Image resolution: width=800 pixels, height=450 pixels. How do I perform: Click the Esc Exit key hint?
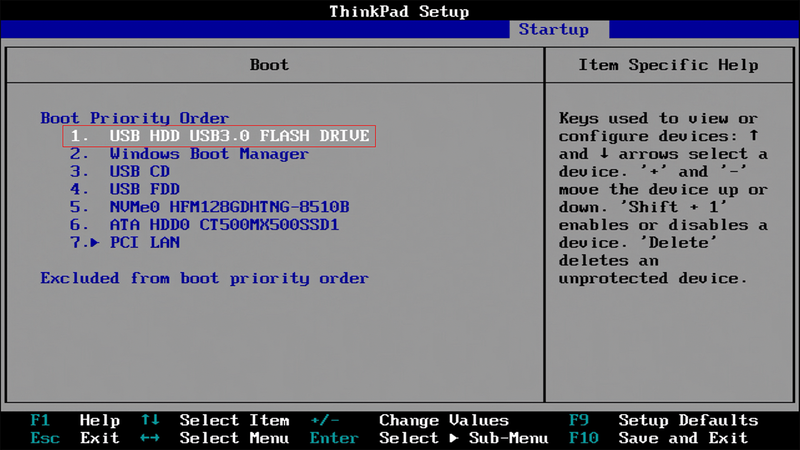coord(75,438)
